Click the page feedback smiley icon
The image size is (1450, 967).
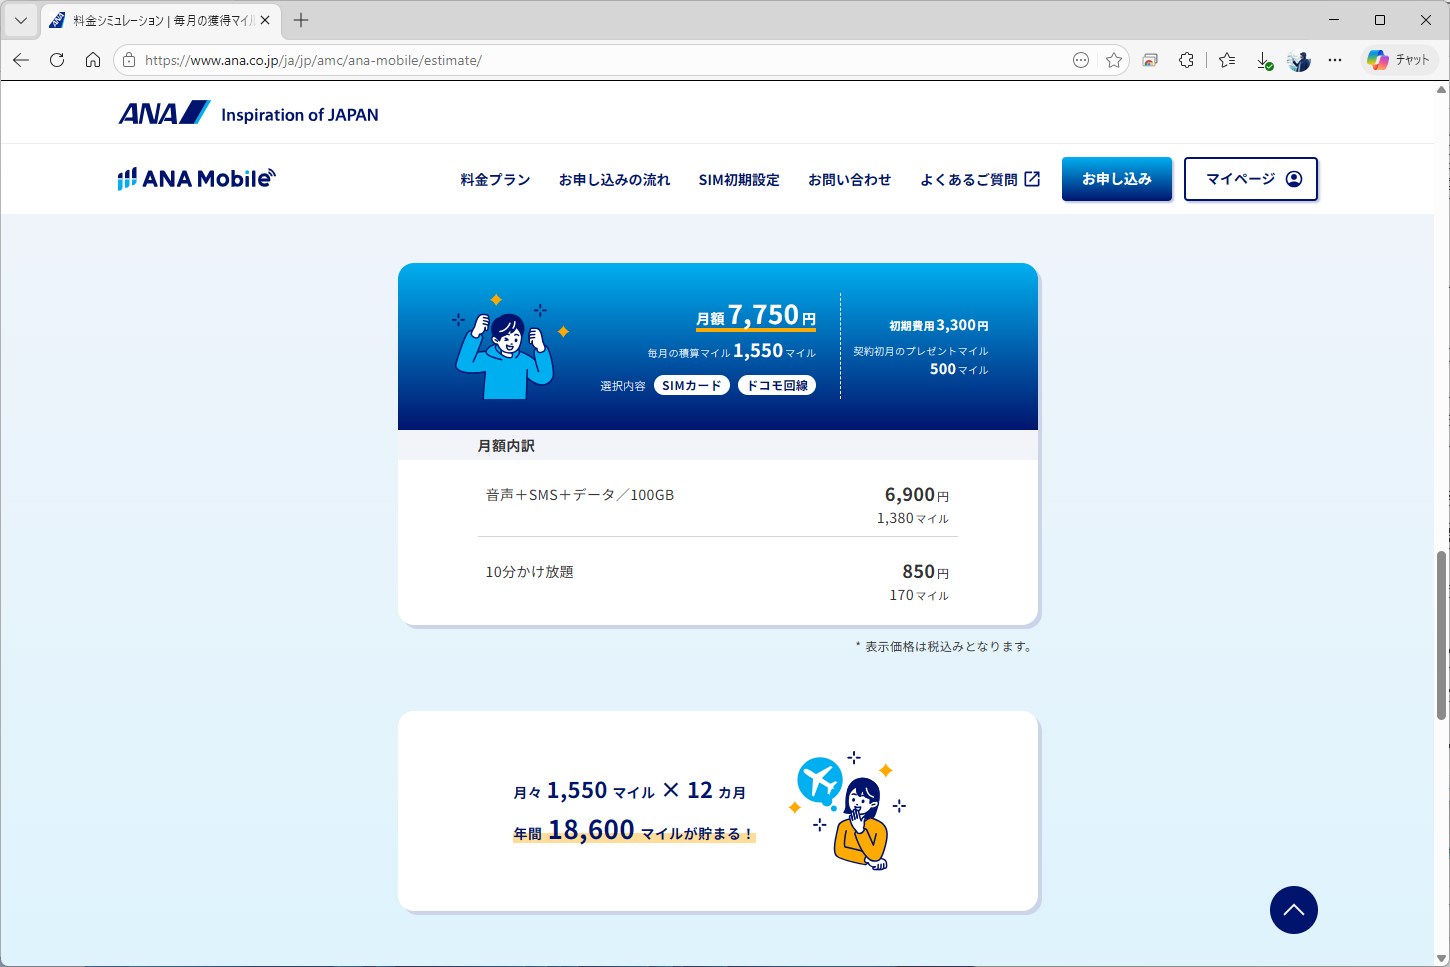tap(1081, 60)
